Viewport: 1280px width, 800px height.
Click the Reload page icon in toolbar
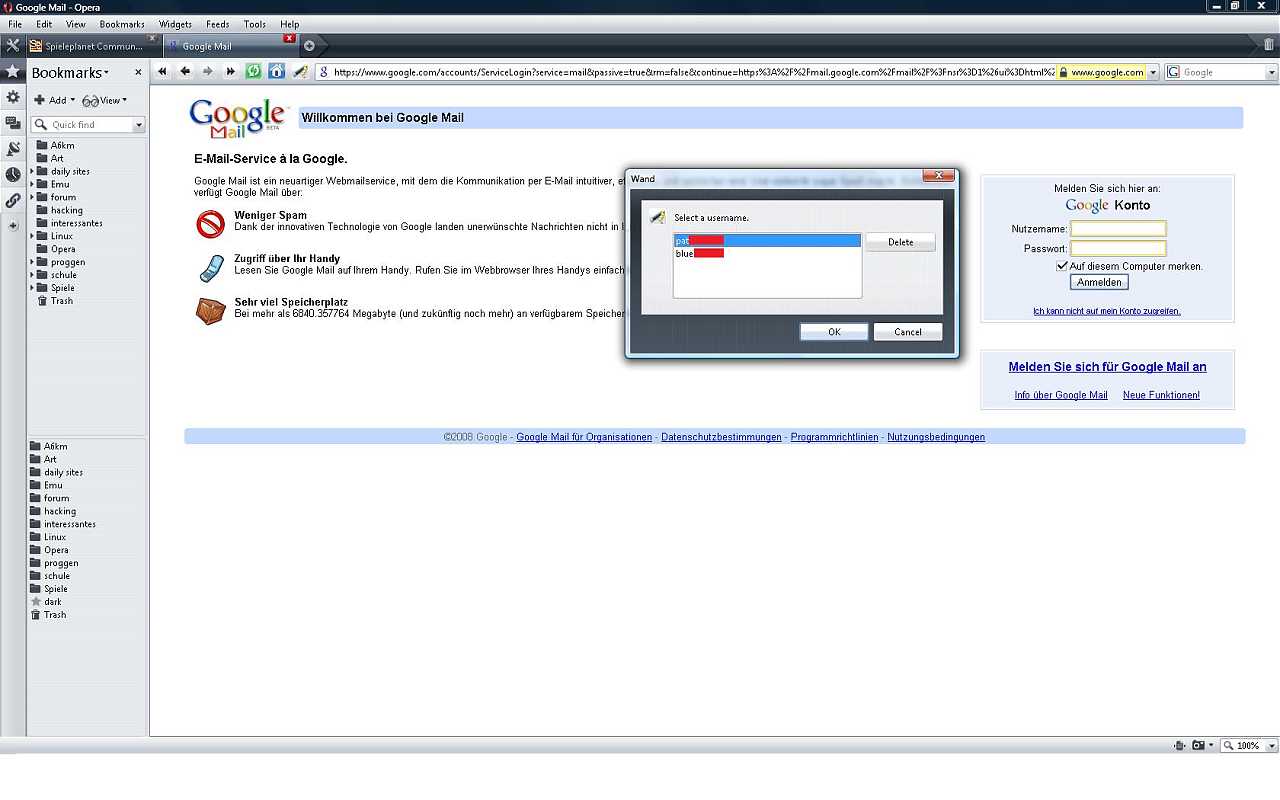[254, 72]
